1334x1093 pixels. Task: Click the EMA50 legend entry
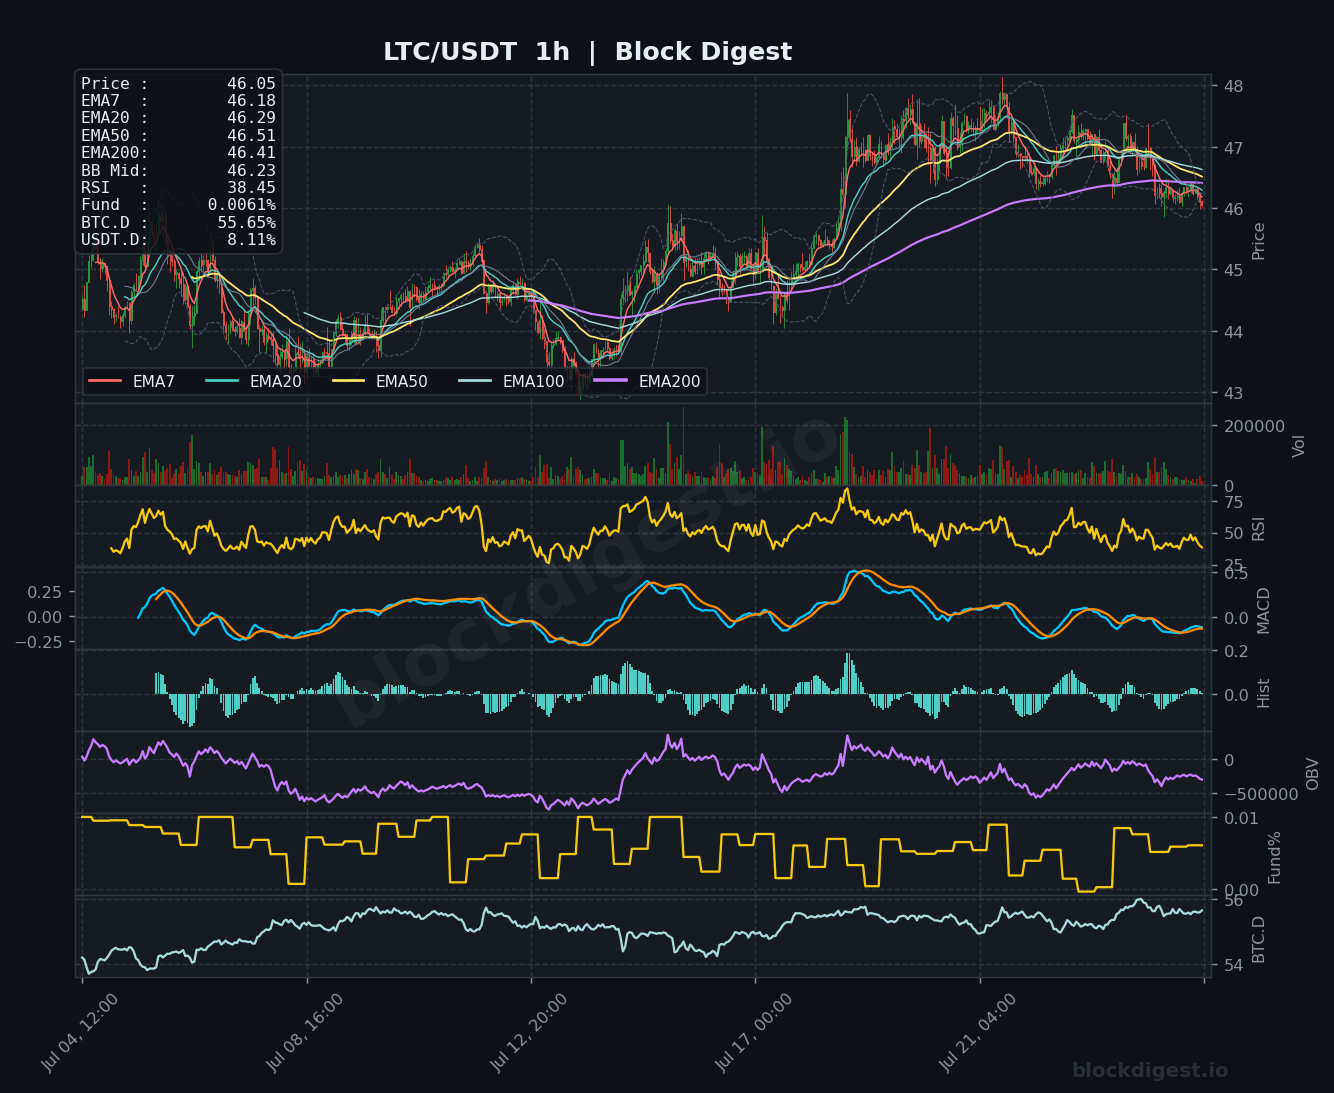pyautogui.click(x=379, y=381)
